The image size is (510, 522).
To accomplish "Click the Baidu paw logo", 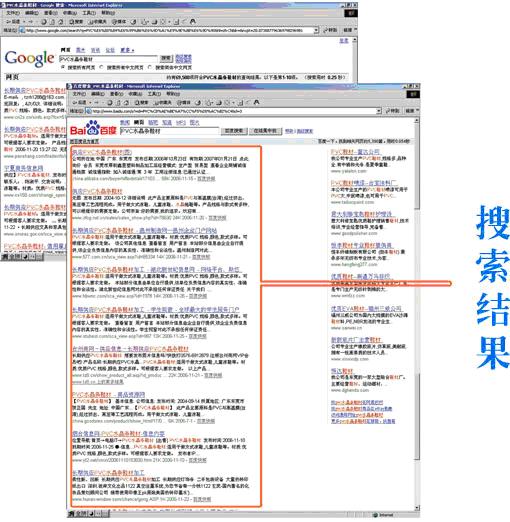I will tap(93, 128).
